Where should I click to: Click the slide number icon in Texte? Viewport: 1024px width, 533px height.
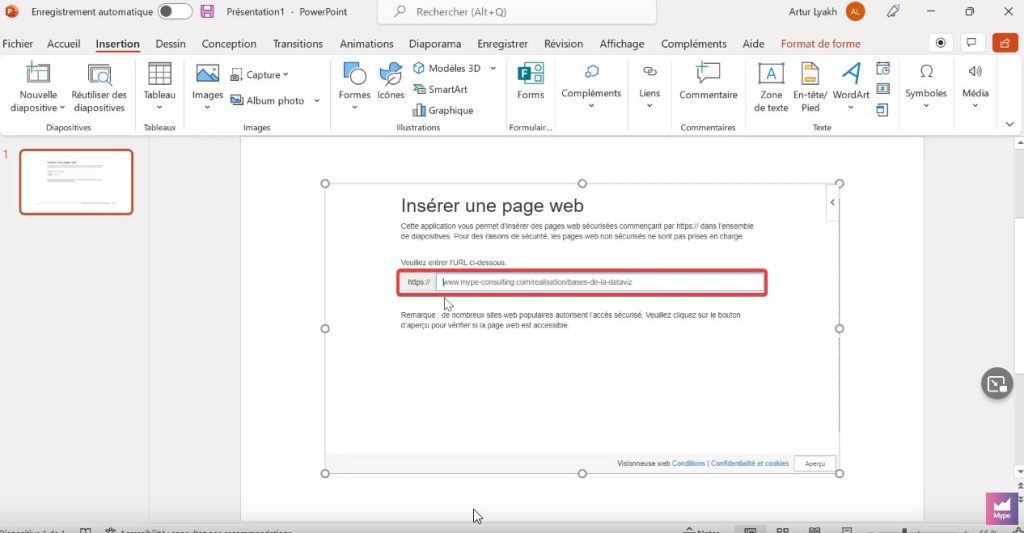click(883, 89)
